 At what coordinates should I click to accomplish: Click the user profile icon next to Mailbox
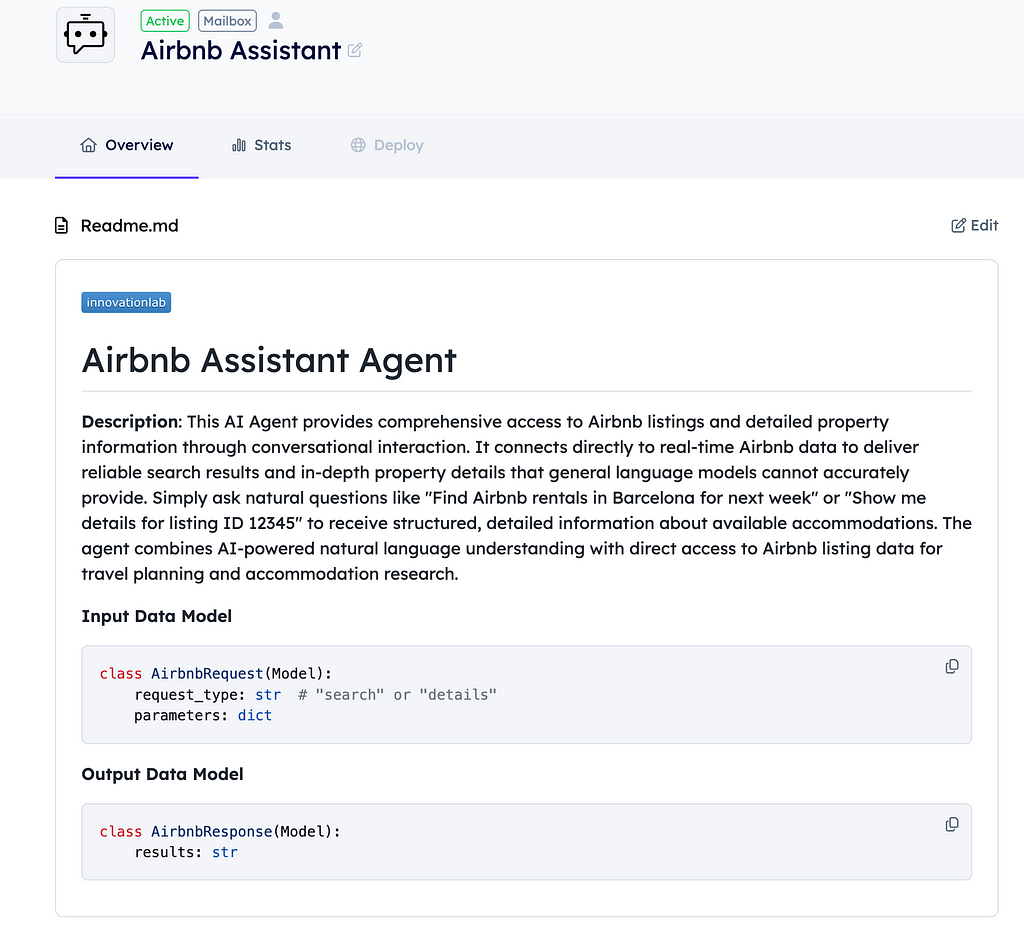[x=276, y=21]
